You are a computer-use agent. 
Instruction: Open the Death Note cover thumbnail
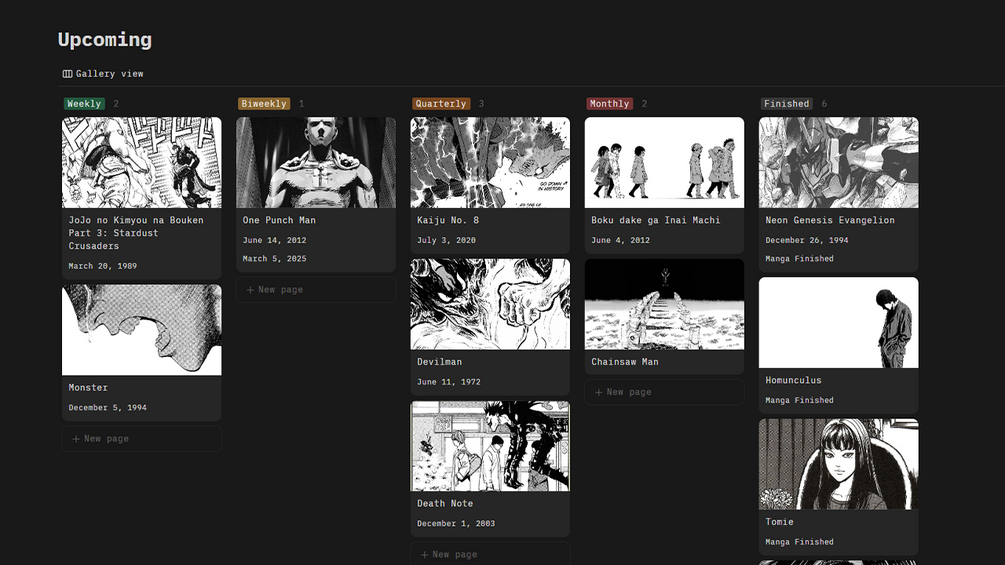tap(490, 446)
